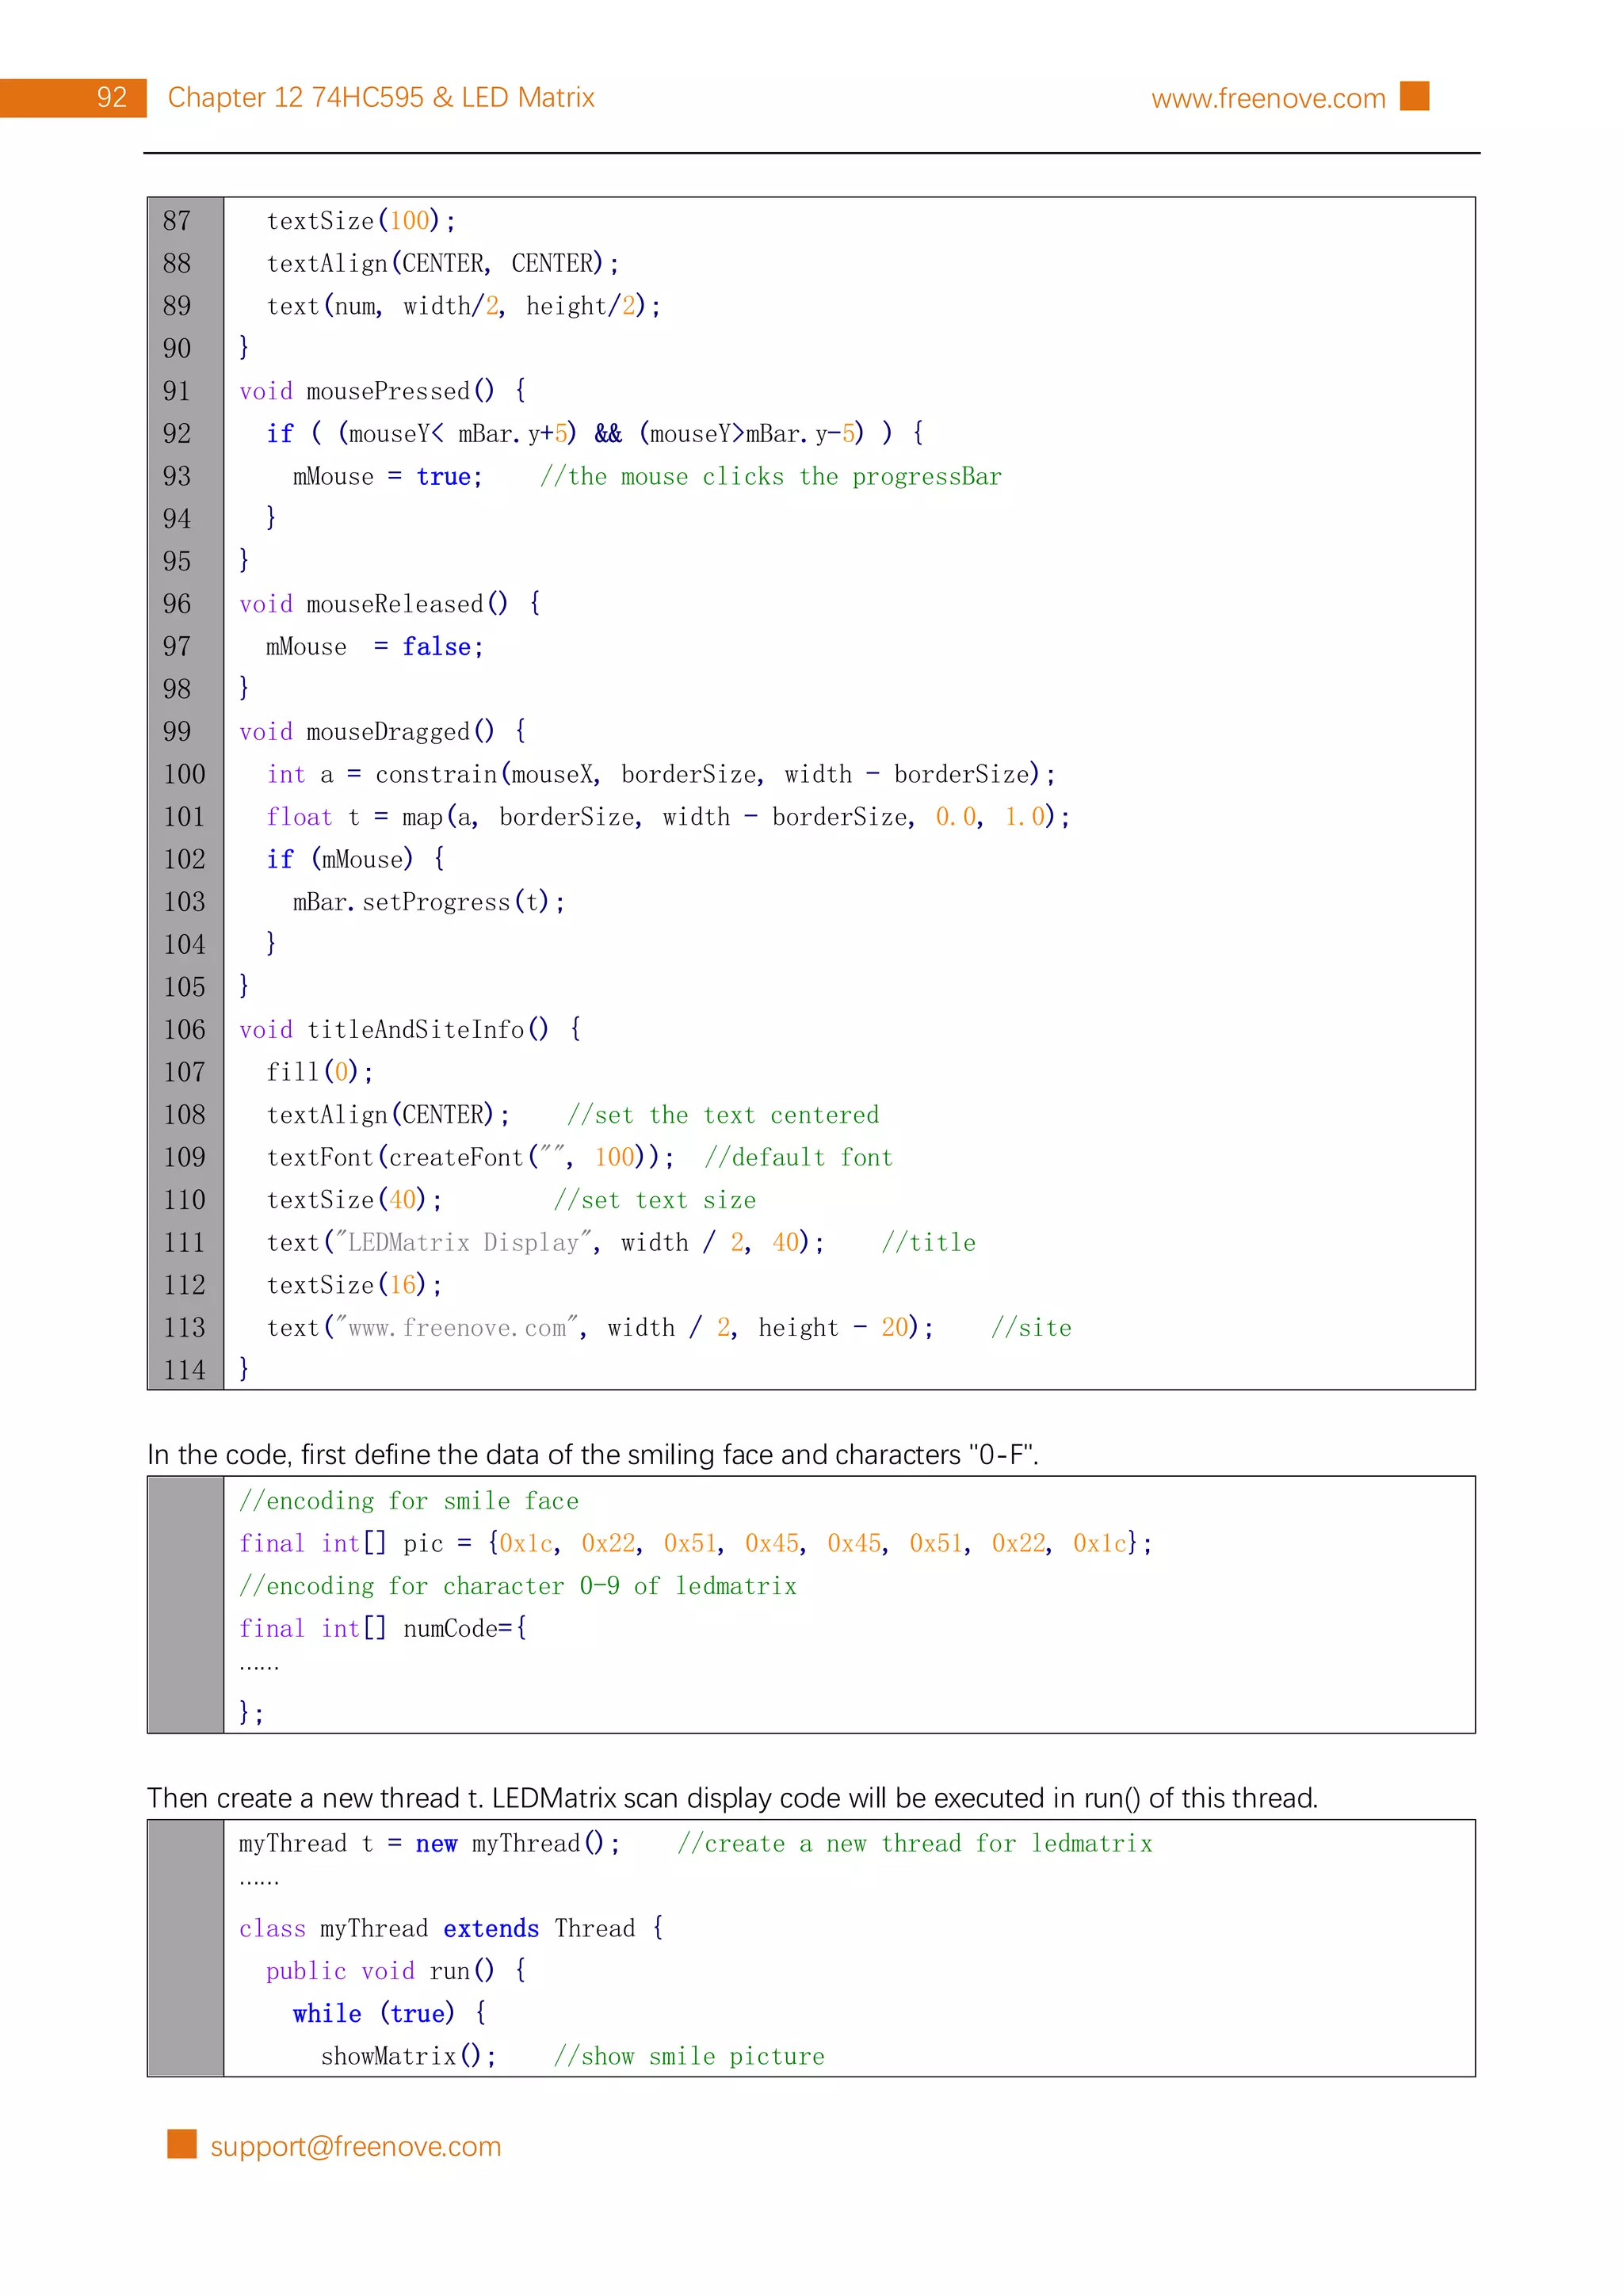
Task: Click the void mouseDragged() declaration line
Action: click(382, 732)
